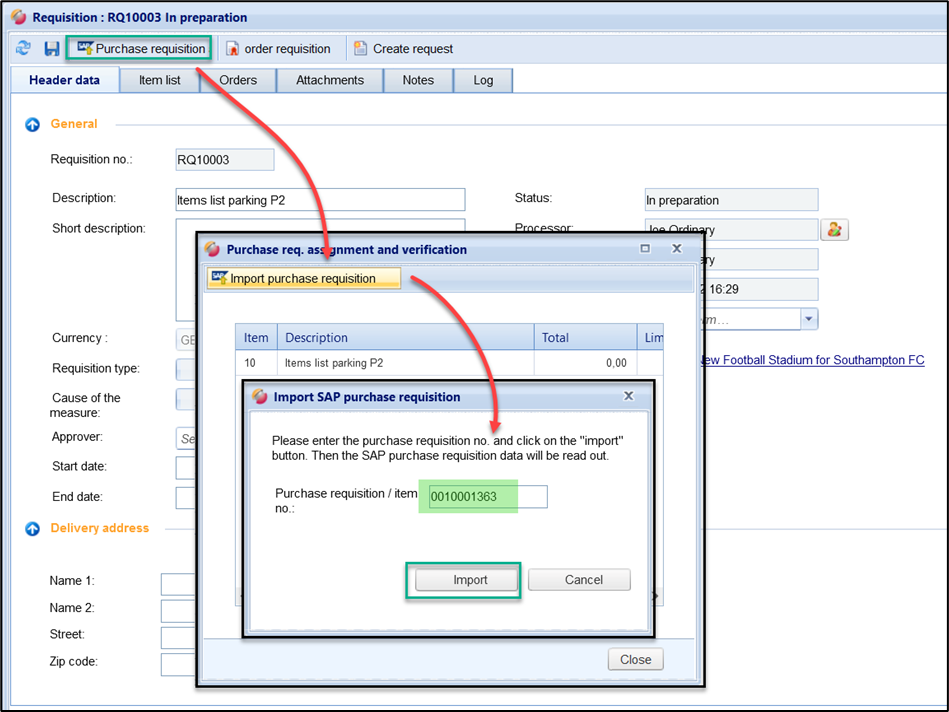
Task: Open the Log tab
Action: tap(483, 80)
